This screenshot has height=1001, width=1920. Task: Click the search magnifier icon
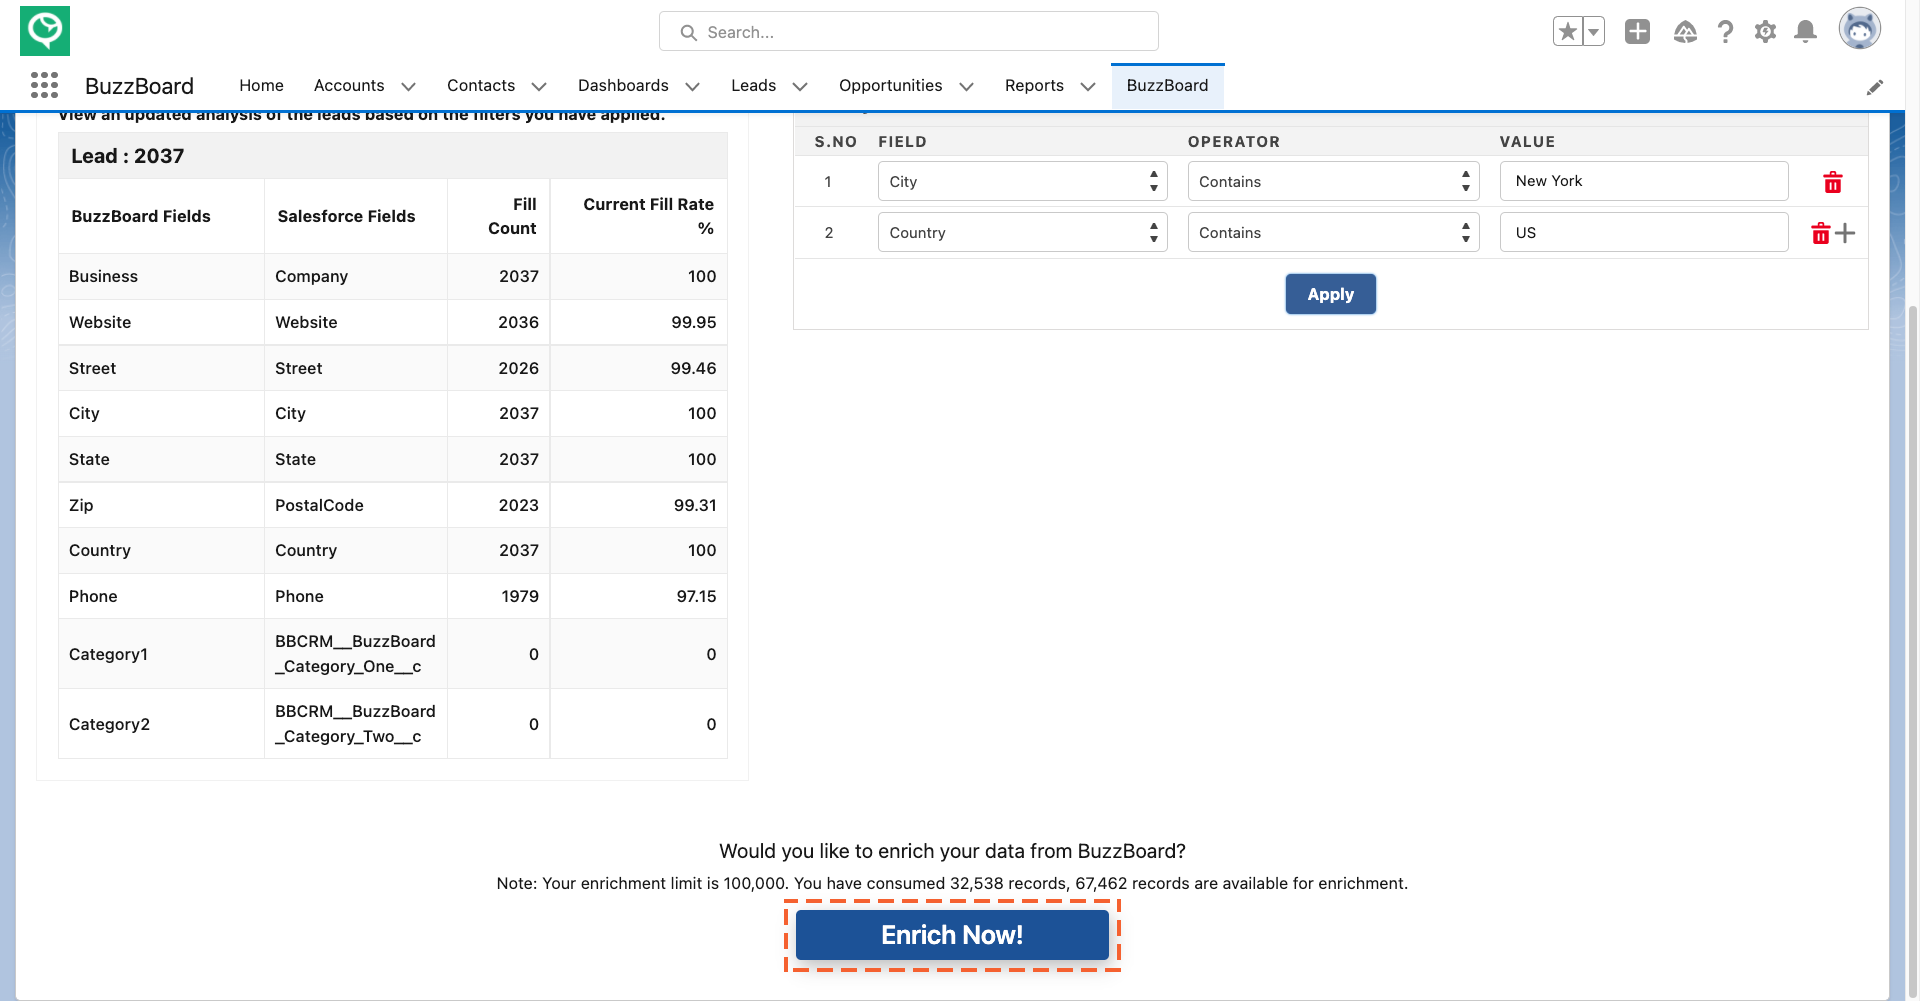(688, 33)
